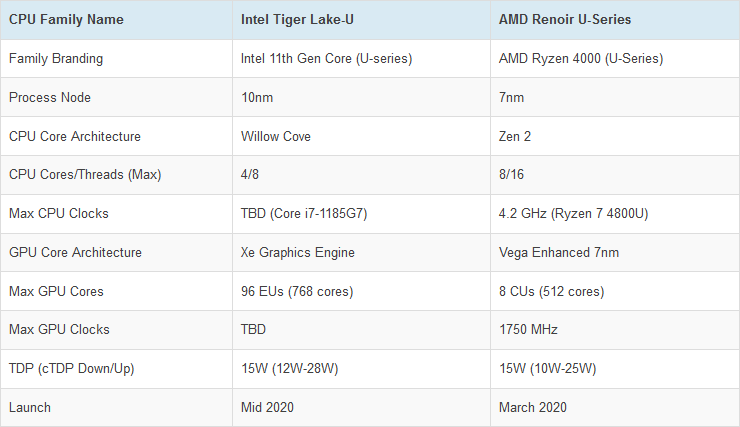The width and height of the screenshot is (740, 427).
Task: Click the "AMD Ryzen 4000 (U-Series)" cell
Action: [581, 59]
